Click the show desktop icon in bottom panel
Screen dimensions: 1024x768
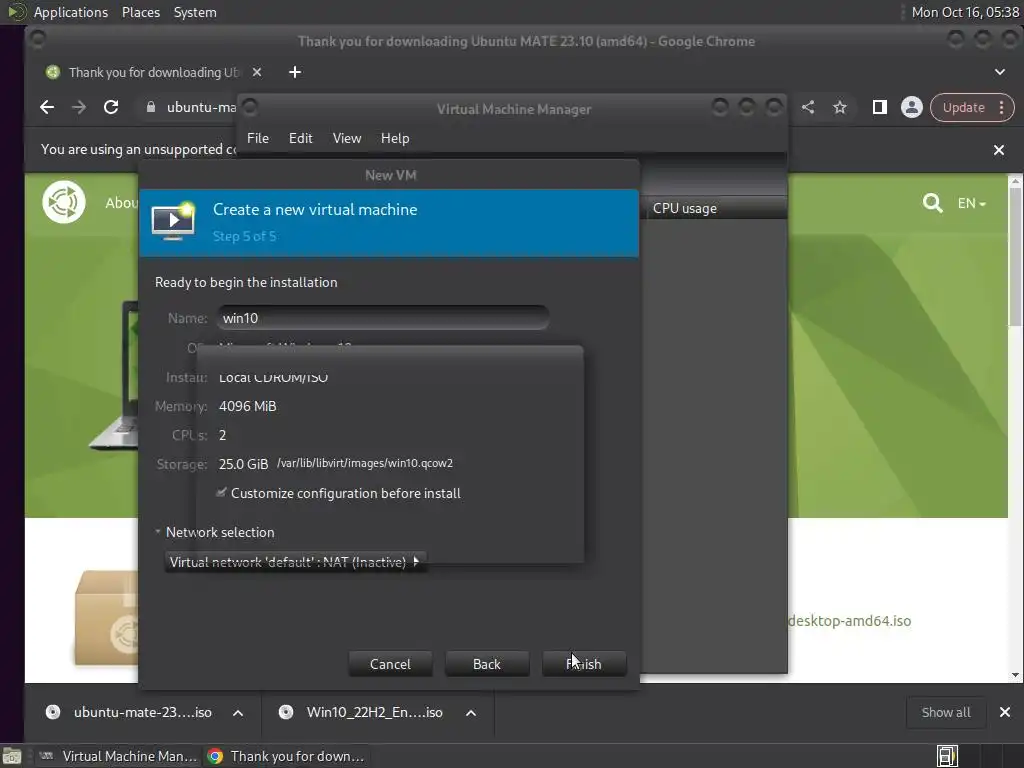tap(12, 756)
